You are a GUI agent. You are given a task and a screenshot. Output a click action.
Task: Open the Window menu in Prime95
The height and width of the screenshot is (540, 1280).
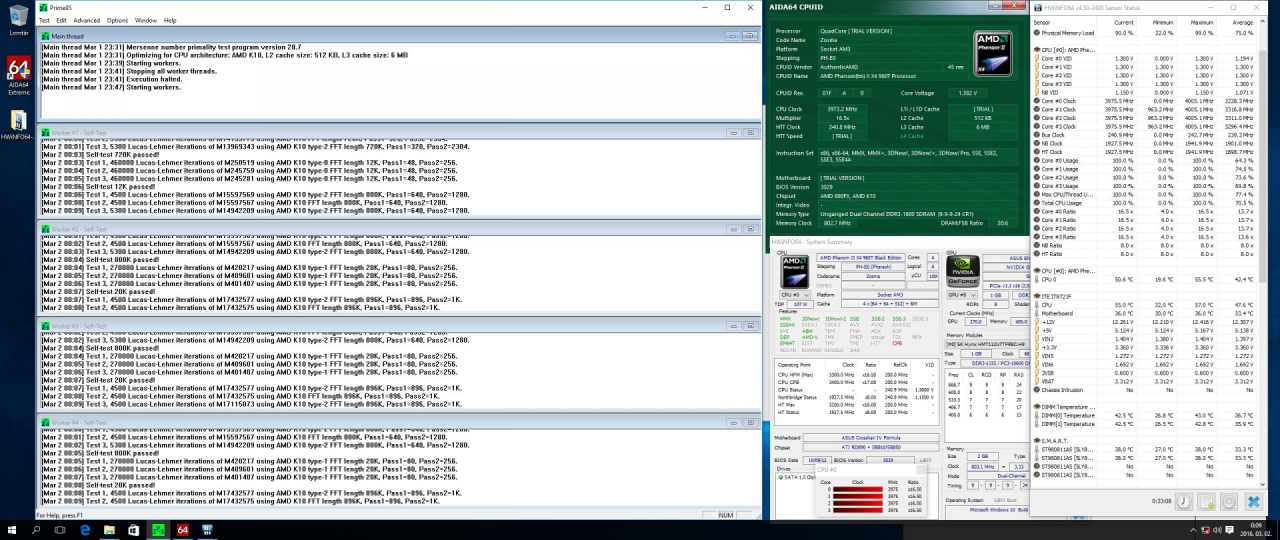pyautogui.click(x=146, y=20)
